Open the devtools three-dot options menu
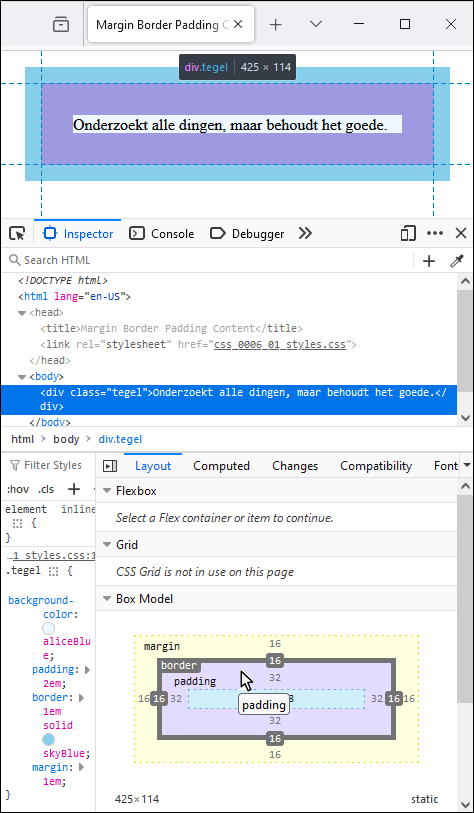The height and width of the screenshot is (813, 474). click(435, 233)
